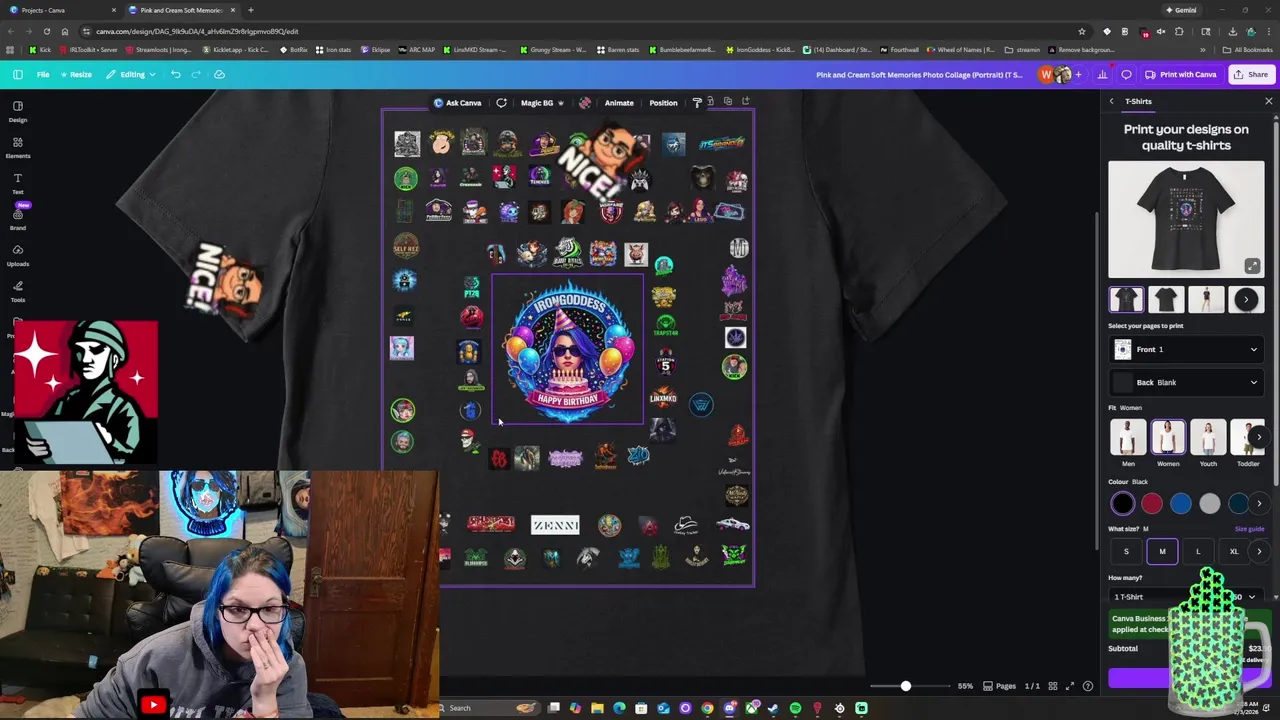
Task: Select first t-shirt front preview thumbnail
Action: click(1126, 299)
